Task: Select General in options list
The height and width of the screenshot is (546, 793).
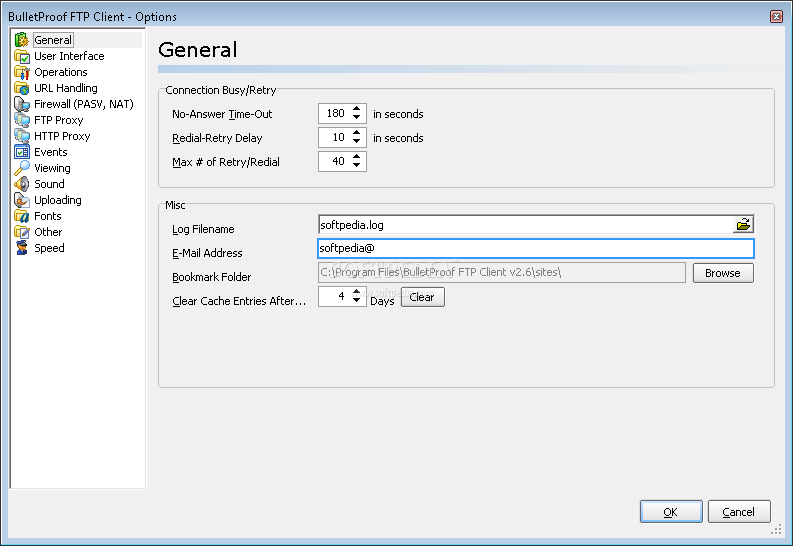Action: click(x=53, y=40)
